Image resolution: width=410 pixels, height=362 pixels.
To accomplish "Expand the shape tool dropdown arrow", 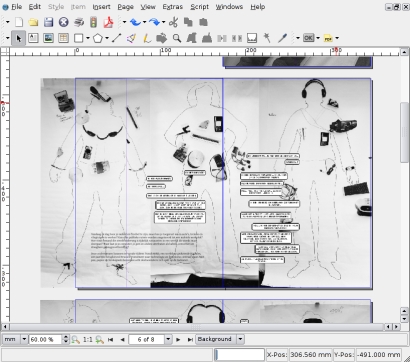I will click(88, 38).
